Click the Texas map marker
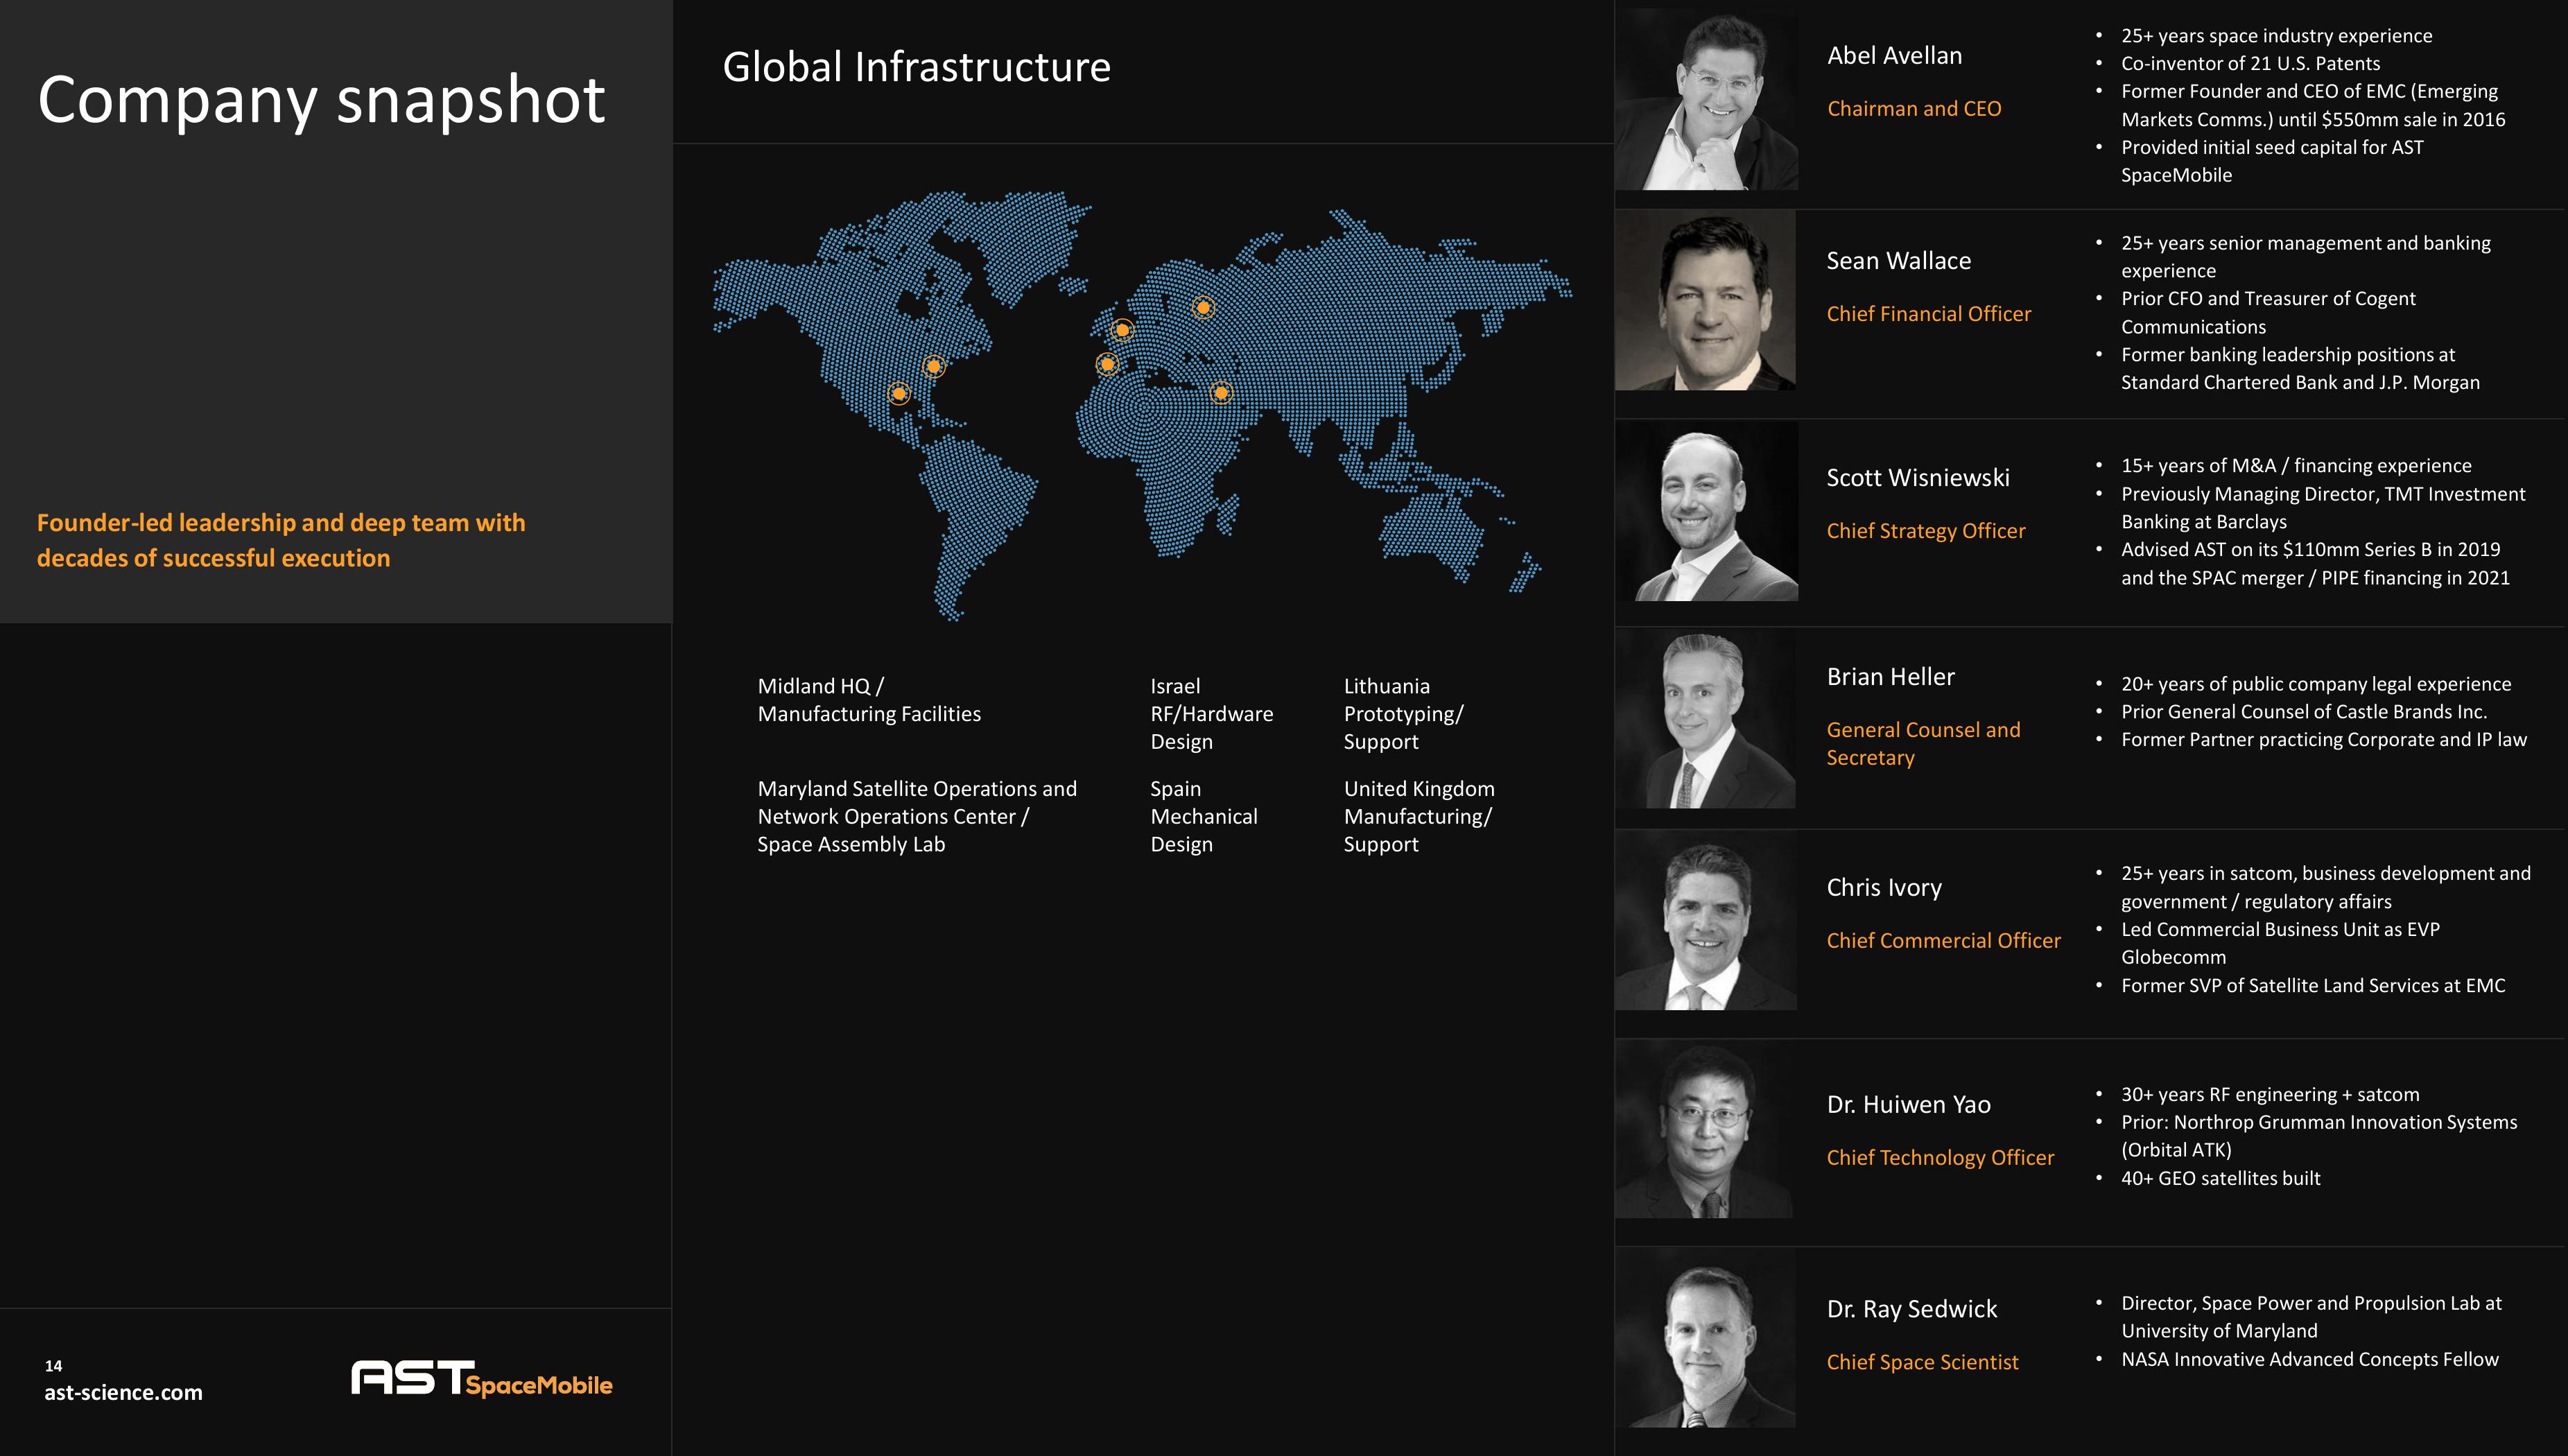The height and width of the screenshot is (1456, 2568). point(899,394)
